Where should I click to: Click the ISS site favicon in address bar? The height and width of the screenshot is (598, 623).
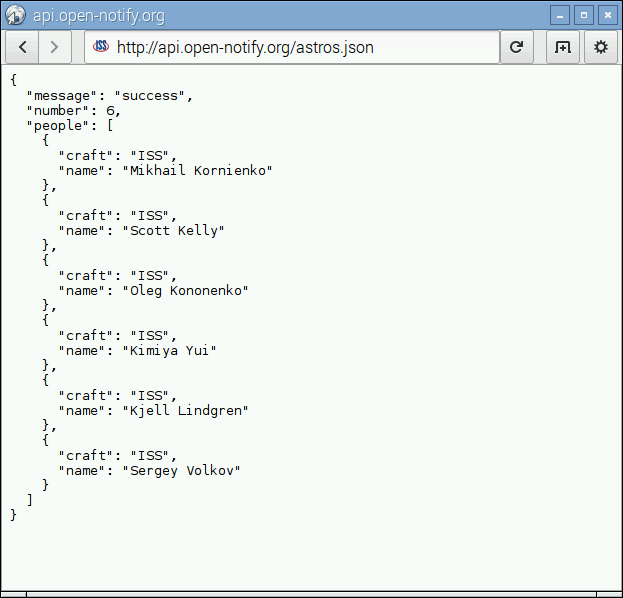click(x=101, y=46)
